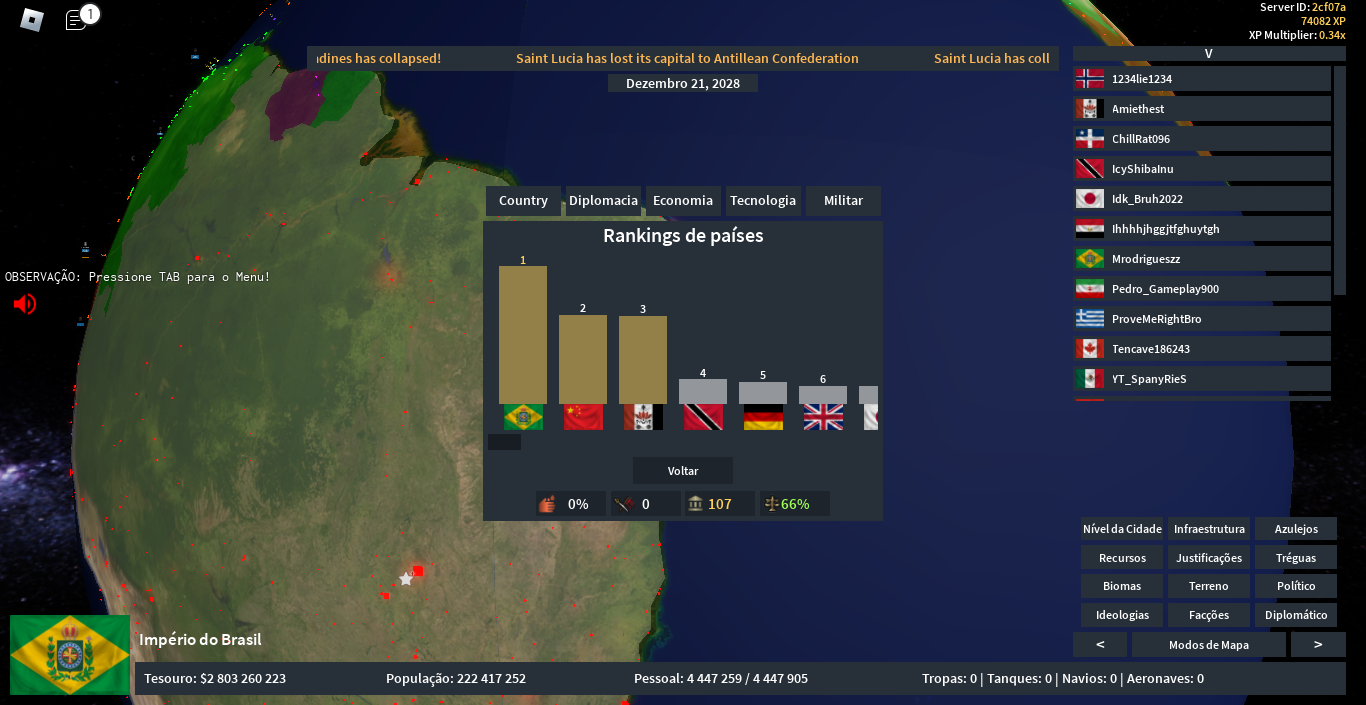Click Pessoal manpower value in bottom bar

tap(721, 679)
